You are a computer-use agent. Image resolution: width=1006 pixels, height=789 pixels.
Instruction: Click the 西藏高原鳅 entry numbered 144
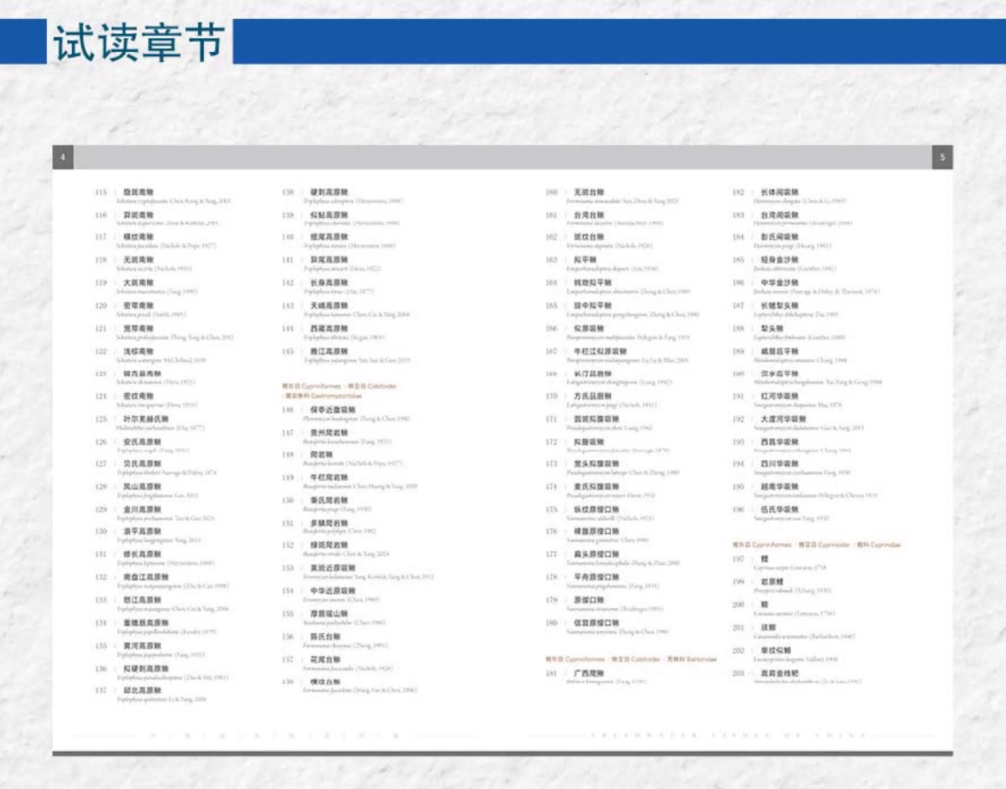point(328,328)
